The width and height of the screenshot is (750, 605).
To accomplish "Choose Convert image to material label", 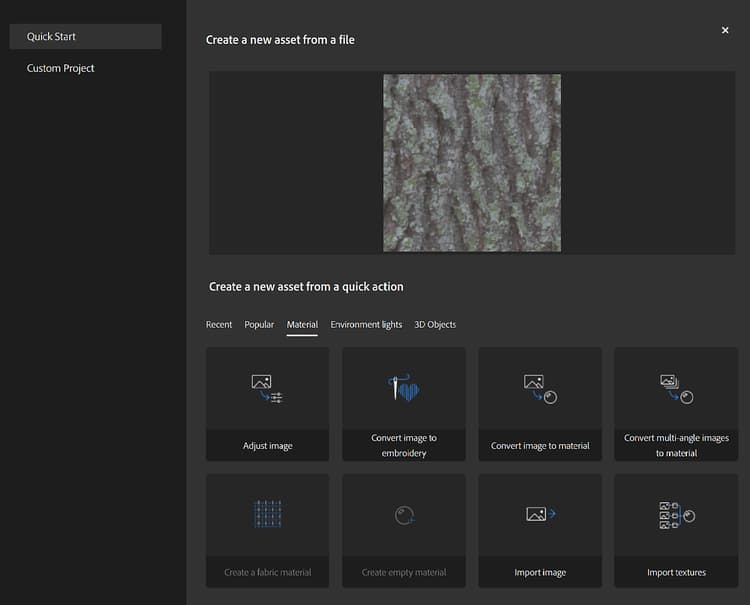I will point(540,446).
